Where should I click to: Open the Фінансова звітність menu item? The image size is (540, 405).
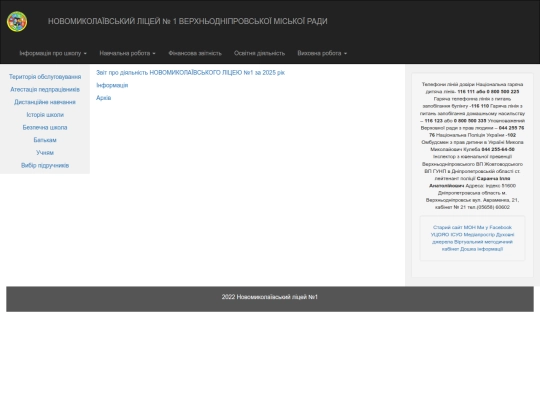(195, 53)
